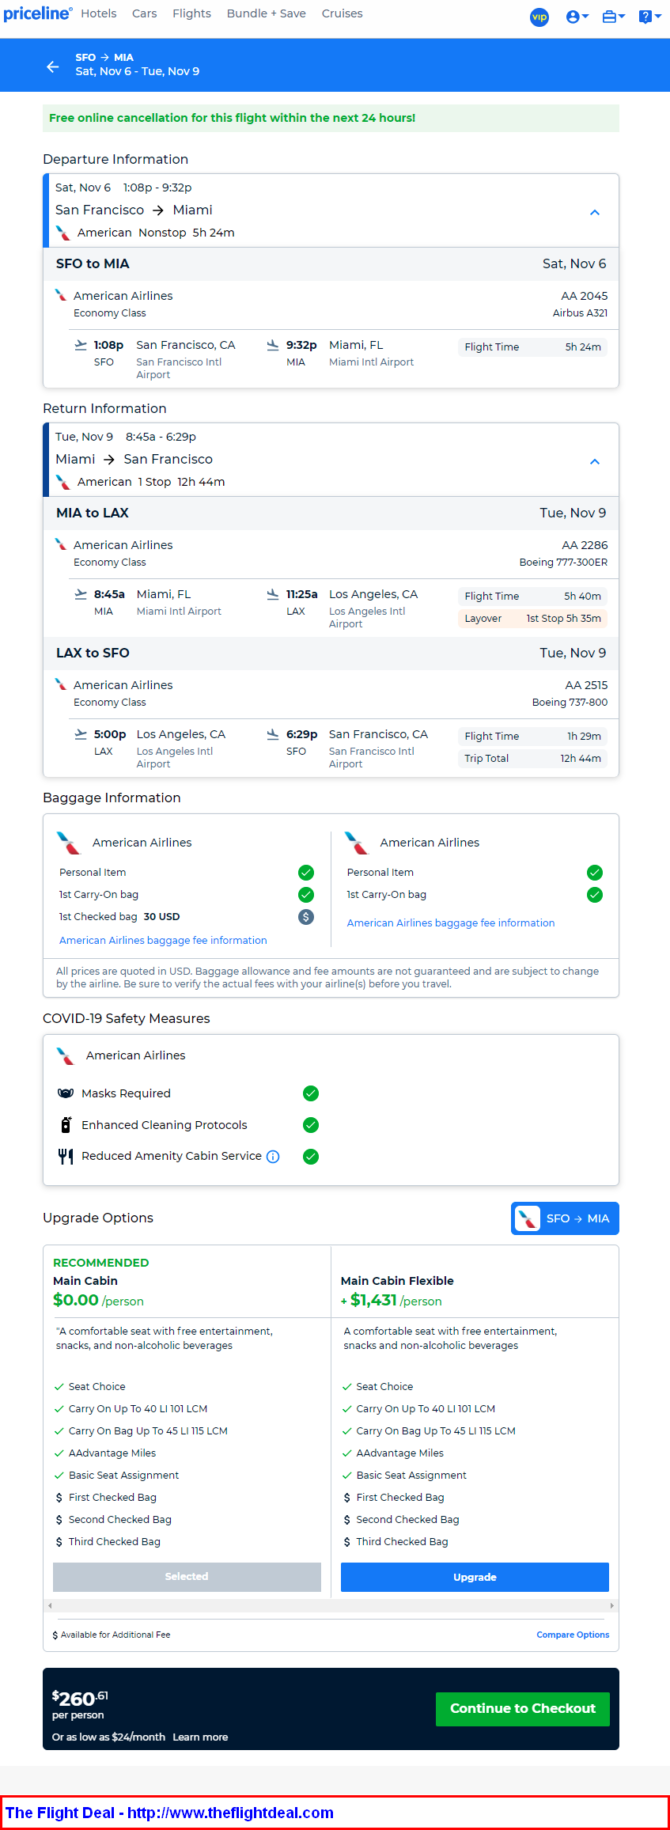Open the help question mark dropdown
This screenshot has width=670, height=1830.
(649, 17)
